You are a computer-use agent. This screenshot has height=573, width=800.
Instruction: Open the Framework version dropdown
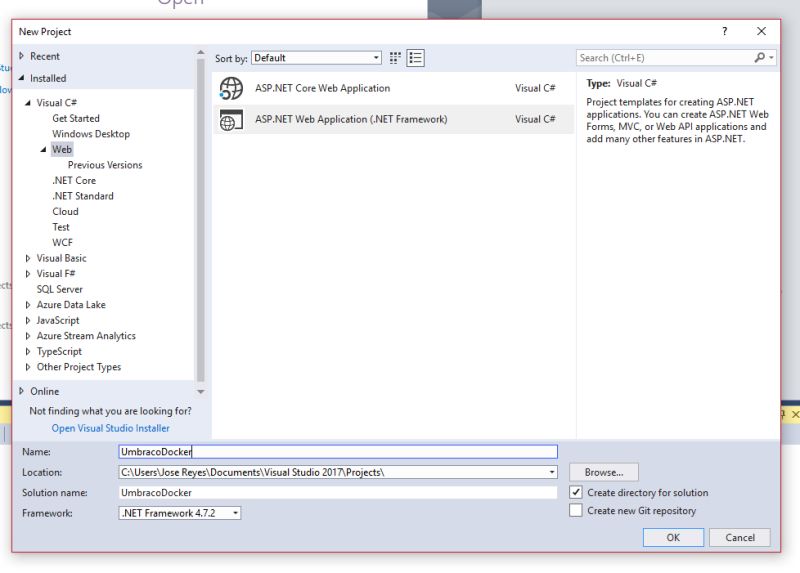(x=180, y=513)
